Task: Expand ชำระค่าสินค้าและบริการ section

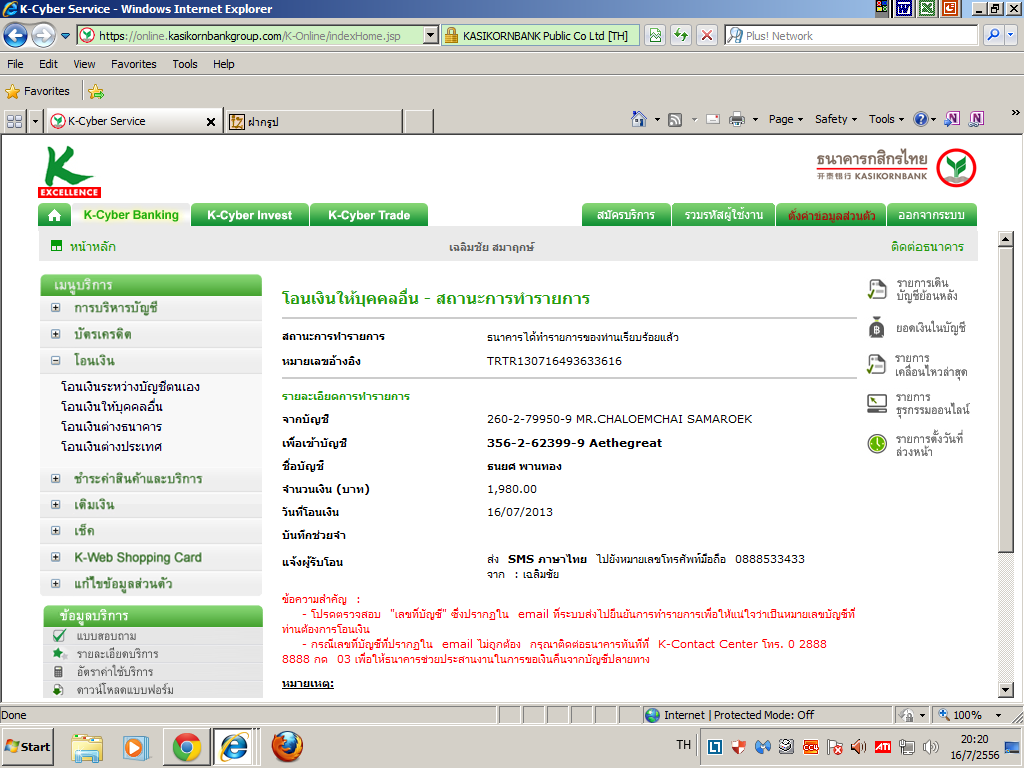Action: pos(56,479)
